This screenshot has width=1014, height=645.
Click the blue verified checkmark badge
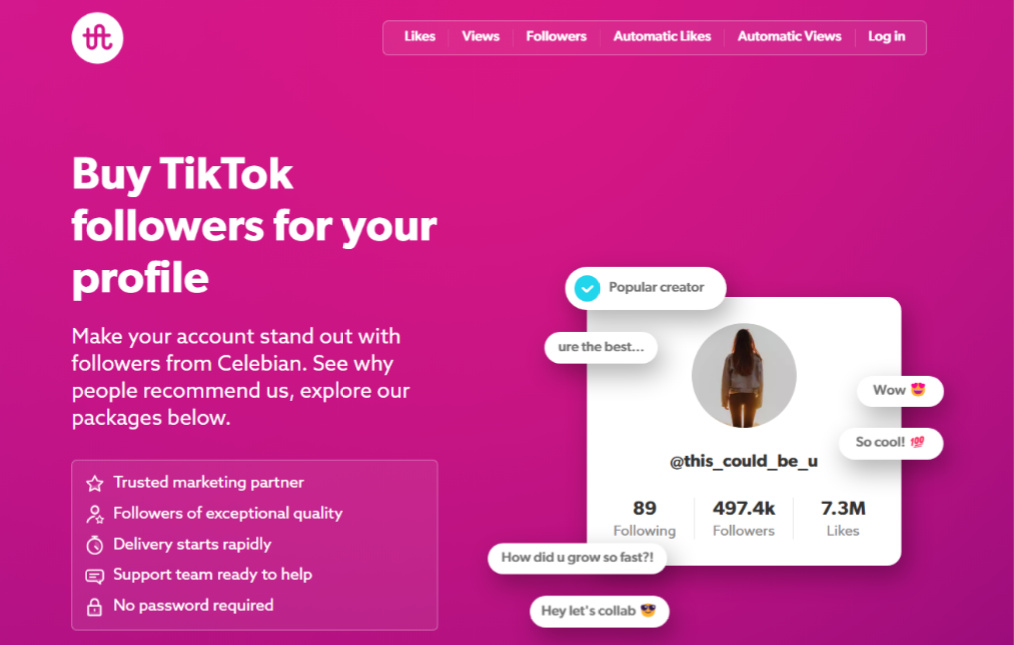tap(587, 289)
